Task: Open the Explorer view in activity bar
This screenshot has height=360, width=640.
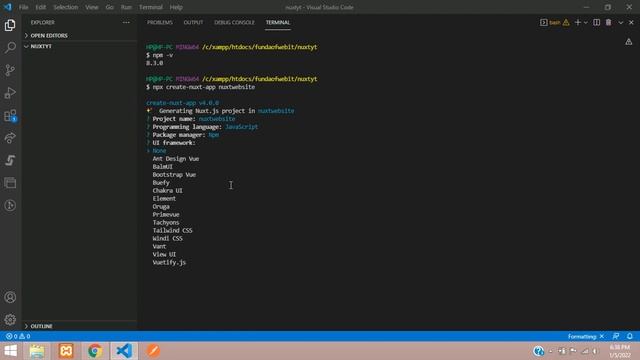Action: 10,25
